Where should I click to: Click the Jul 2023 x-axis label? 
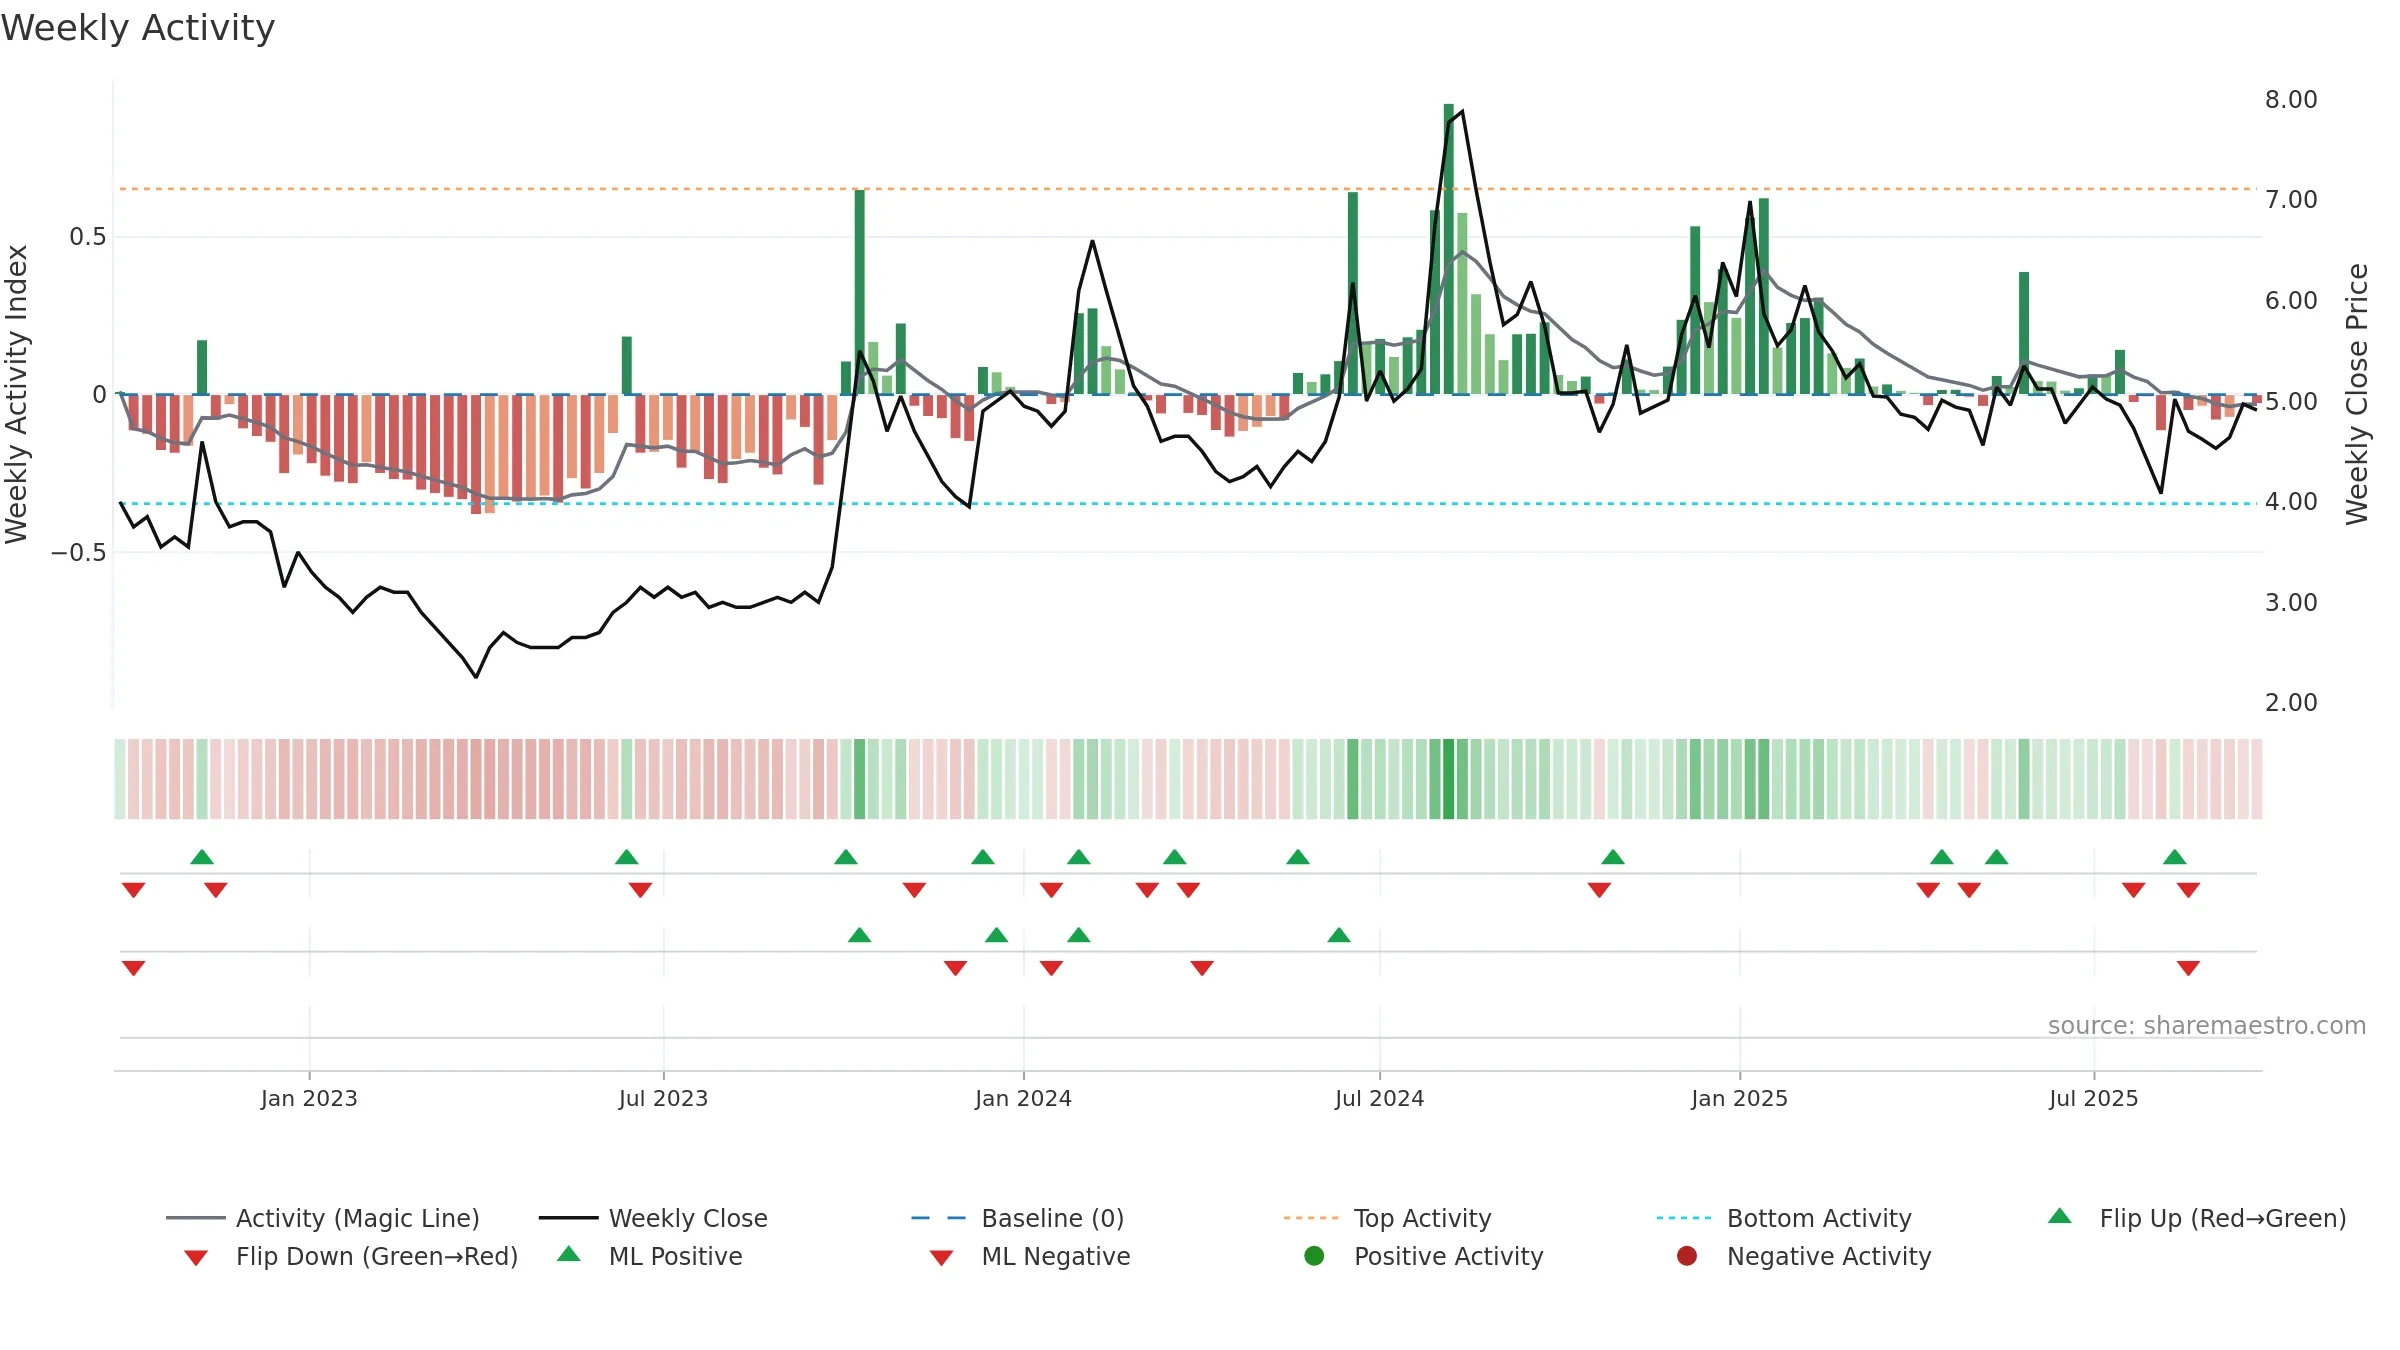663,1098
